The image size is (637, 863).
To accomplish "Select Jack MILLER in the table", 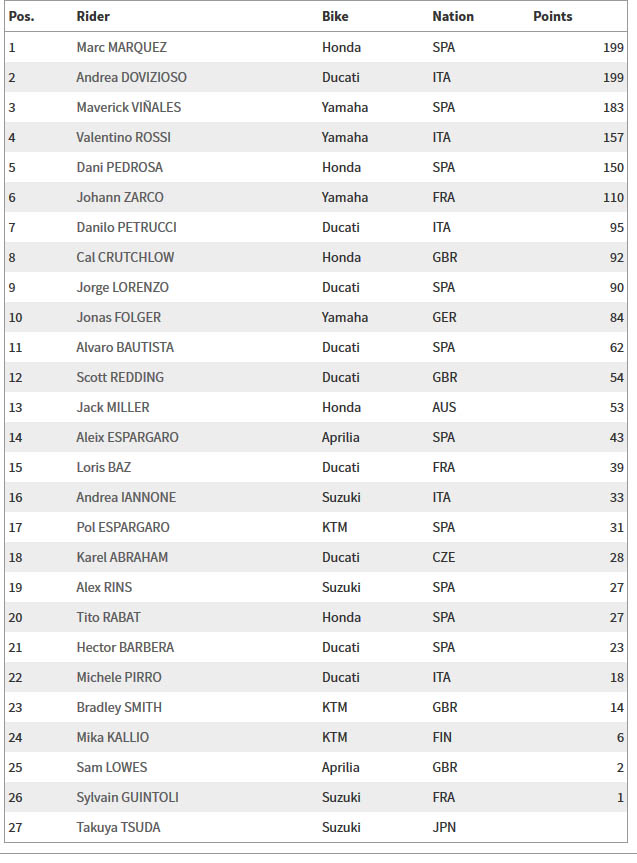I will tap(113, 407).
